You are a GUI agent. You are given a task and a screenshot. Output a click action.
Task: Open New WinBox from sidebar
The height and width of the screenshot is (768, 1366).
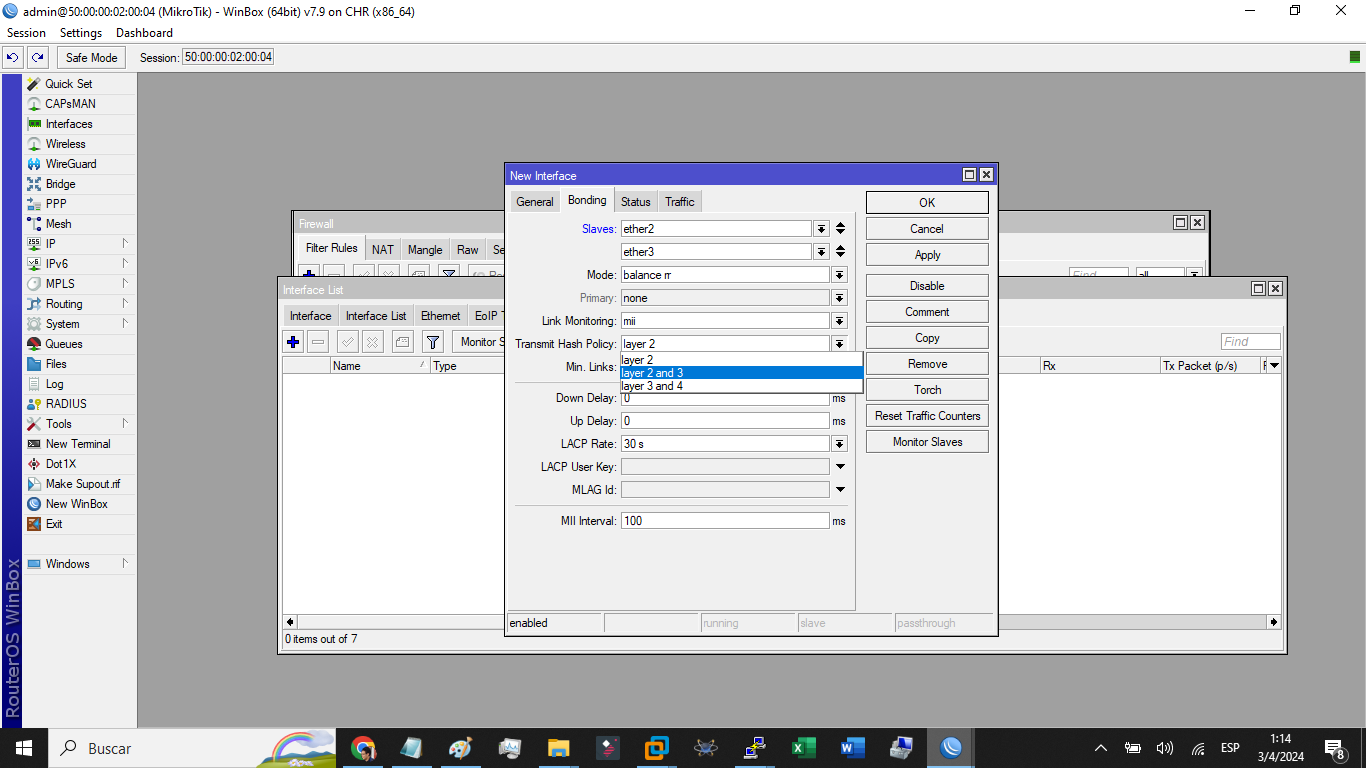76,504
